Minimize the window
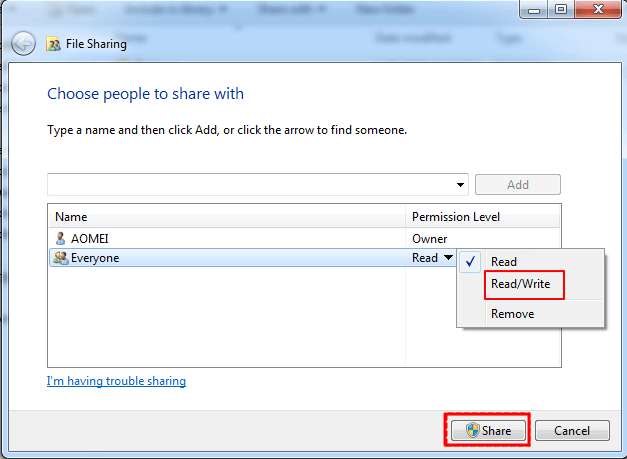Screen dimensions: 627x459 [531, 9]
